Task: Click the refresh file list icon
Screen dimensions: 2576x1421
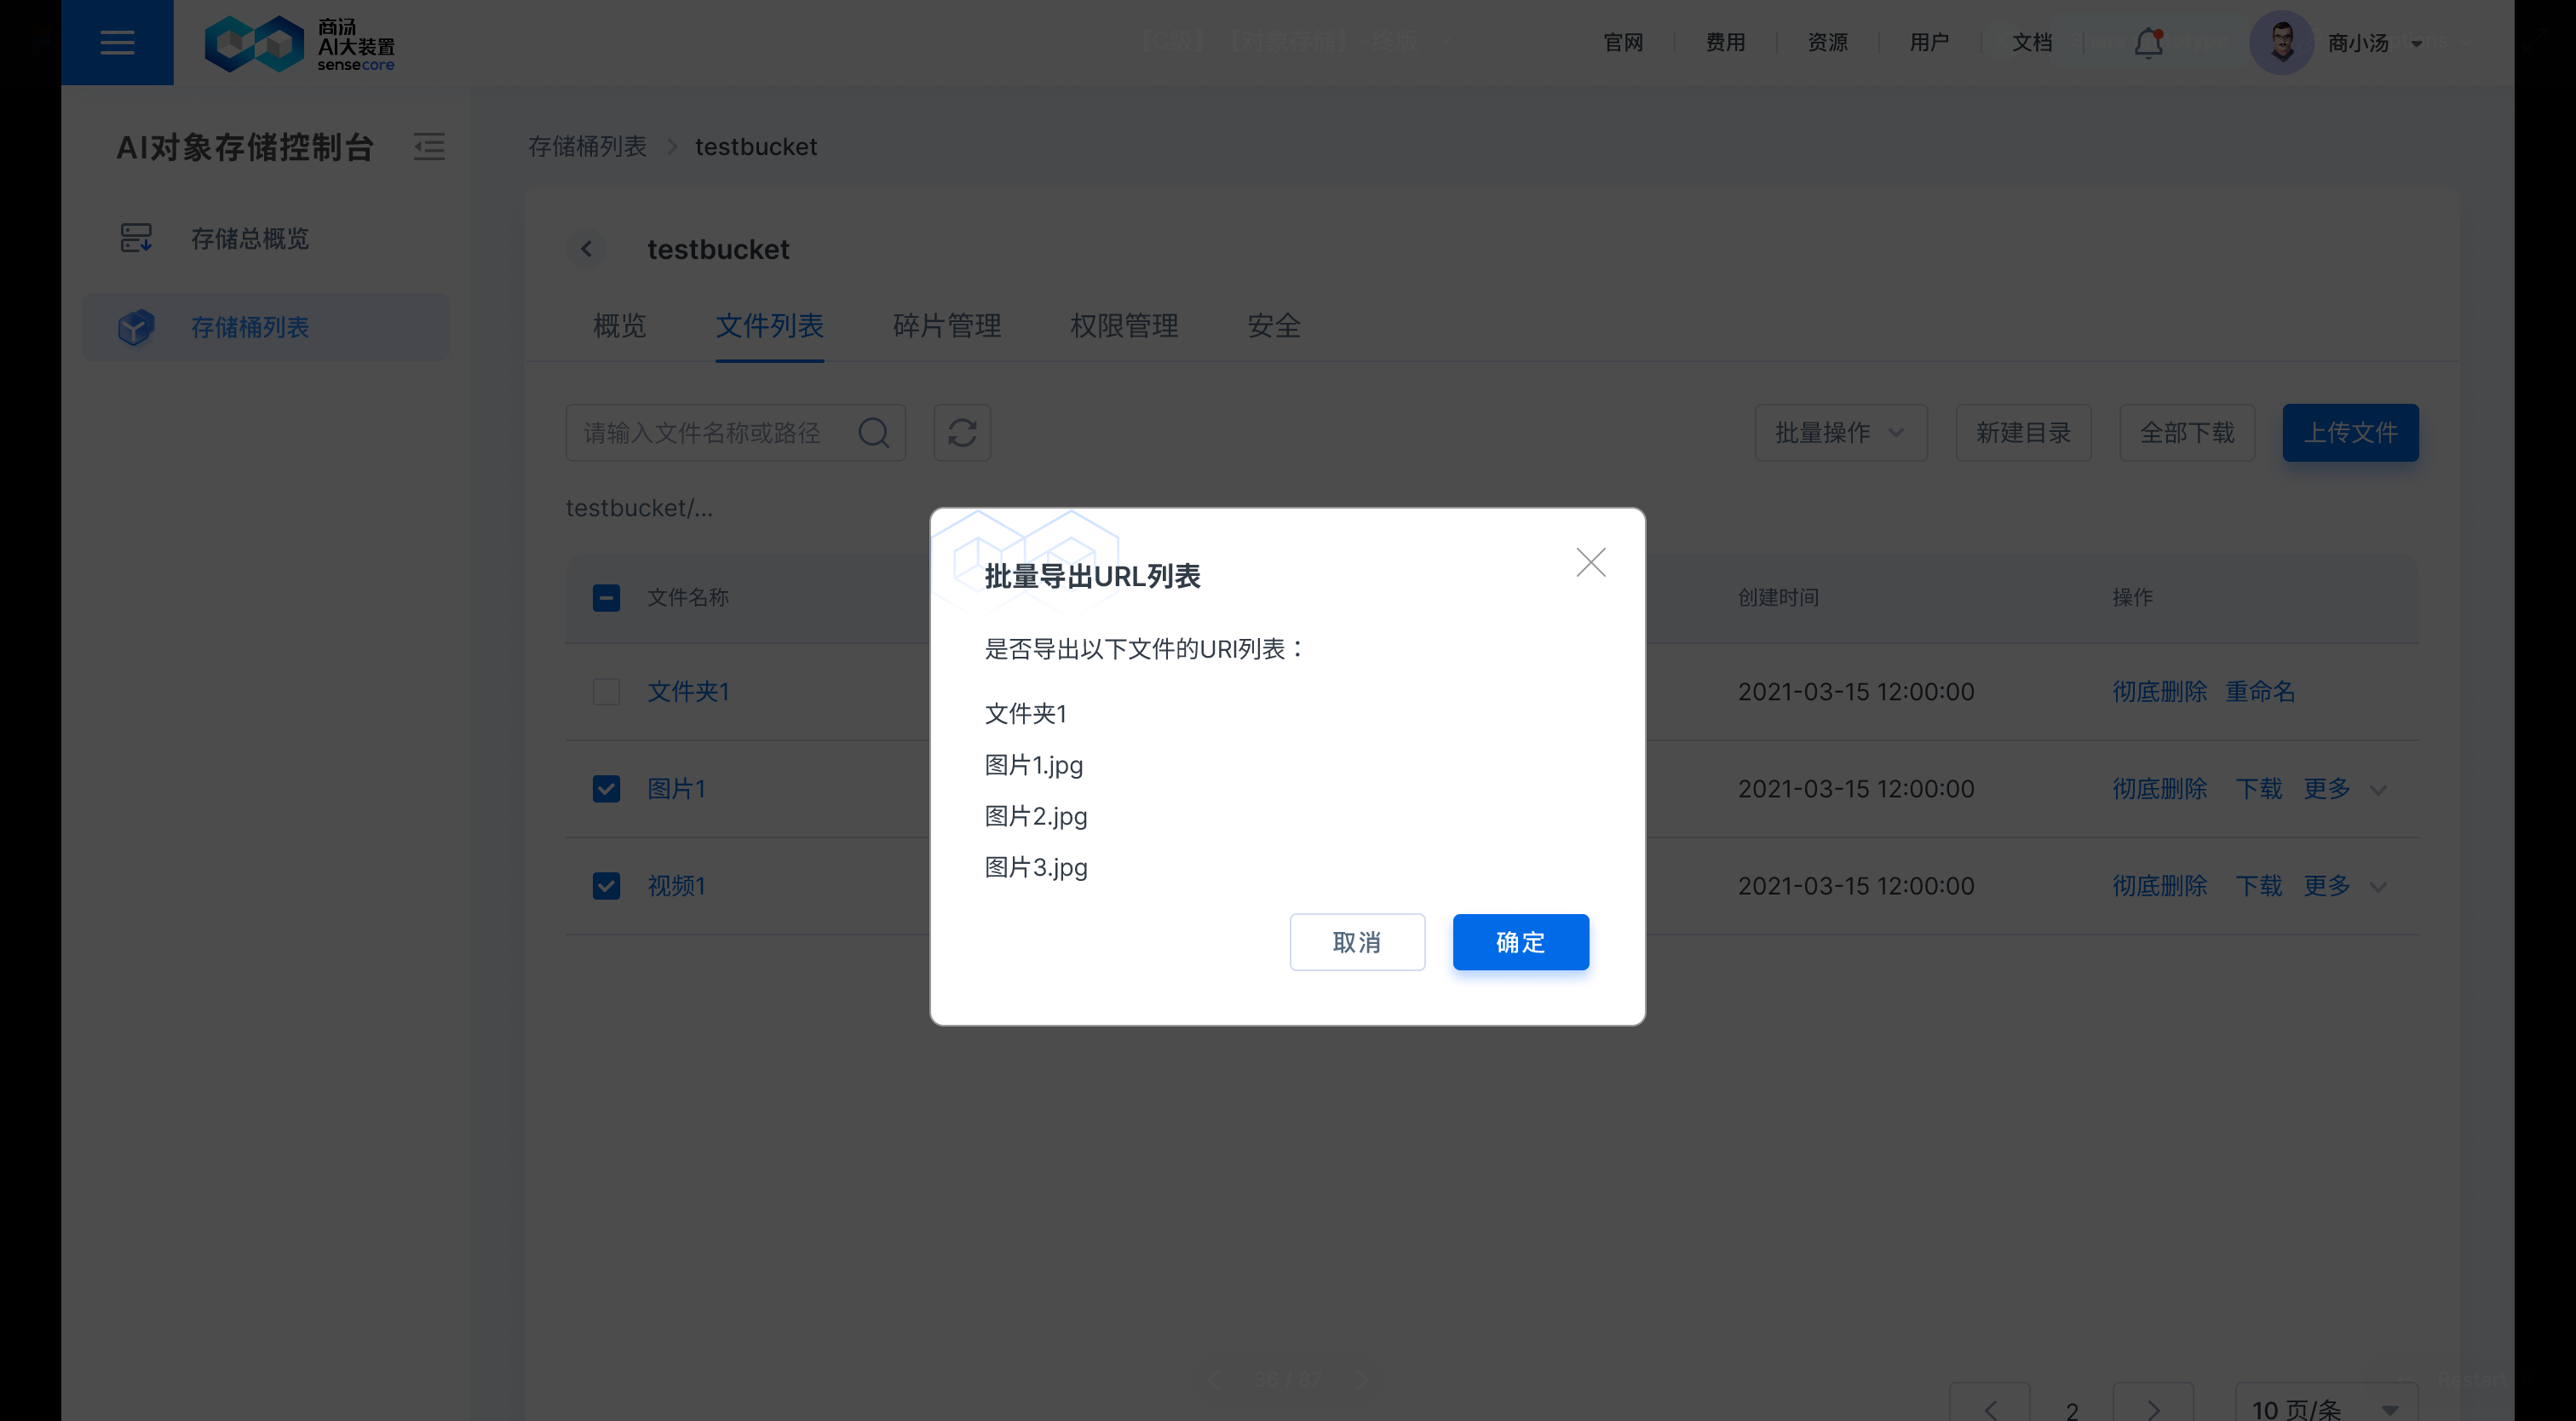Action: 961,432
